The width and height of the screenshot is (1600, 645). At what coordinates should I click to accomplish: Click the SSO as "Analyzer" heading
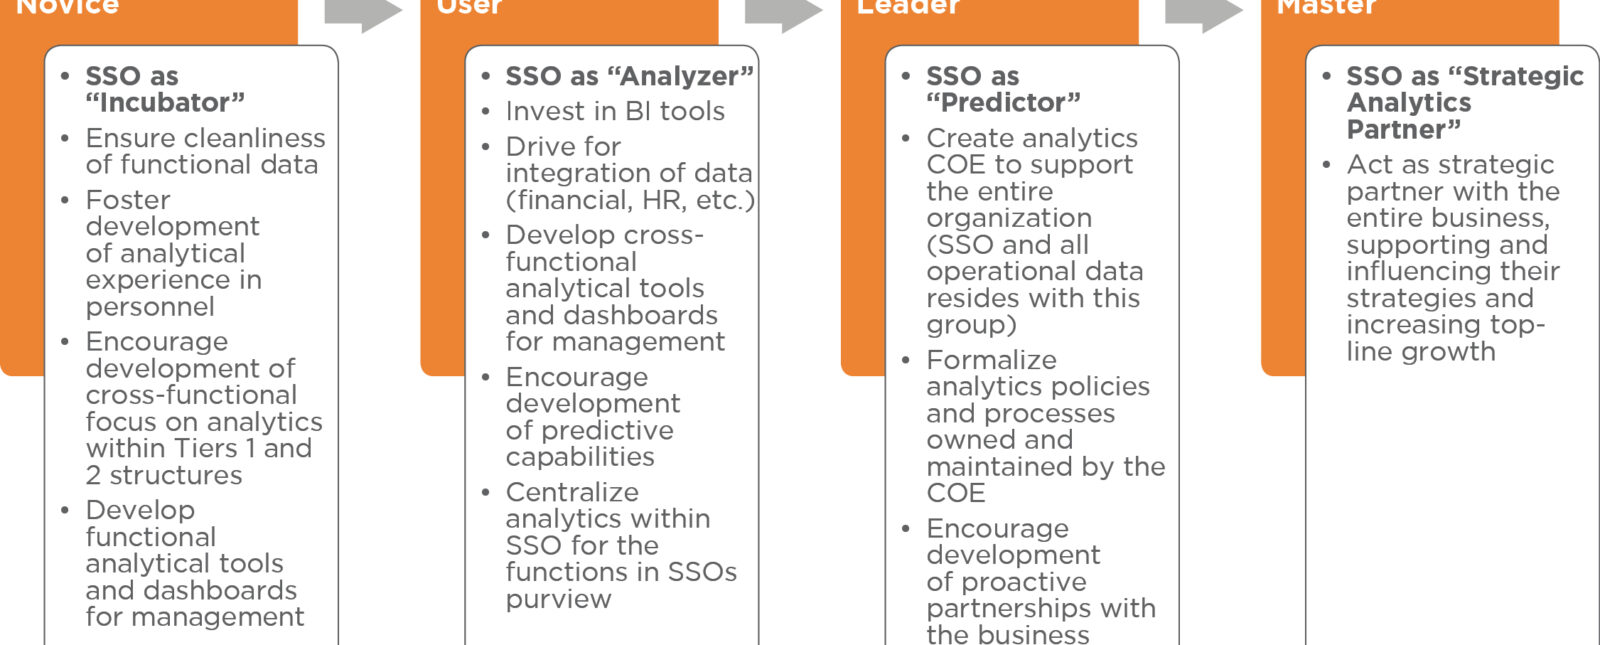tap(629, 76)
